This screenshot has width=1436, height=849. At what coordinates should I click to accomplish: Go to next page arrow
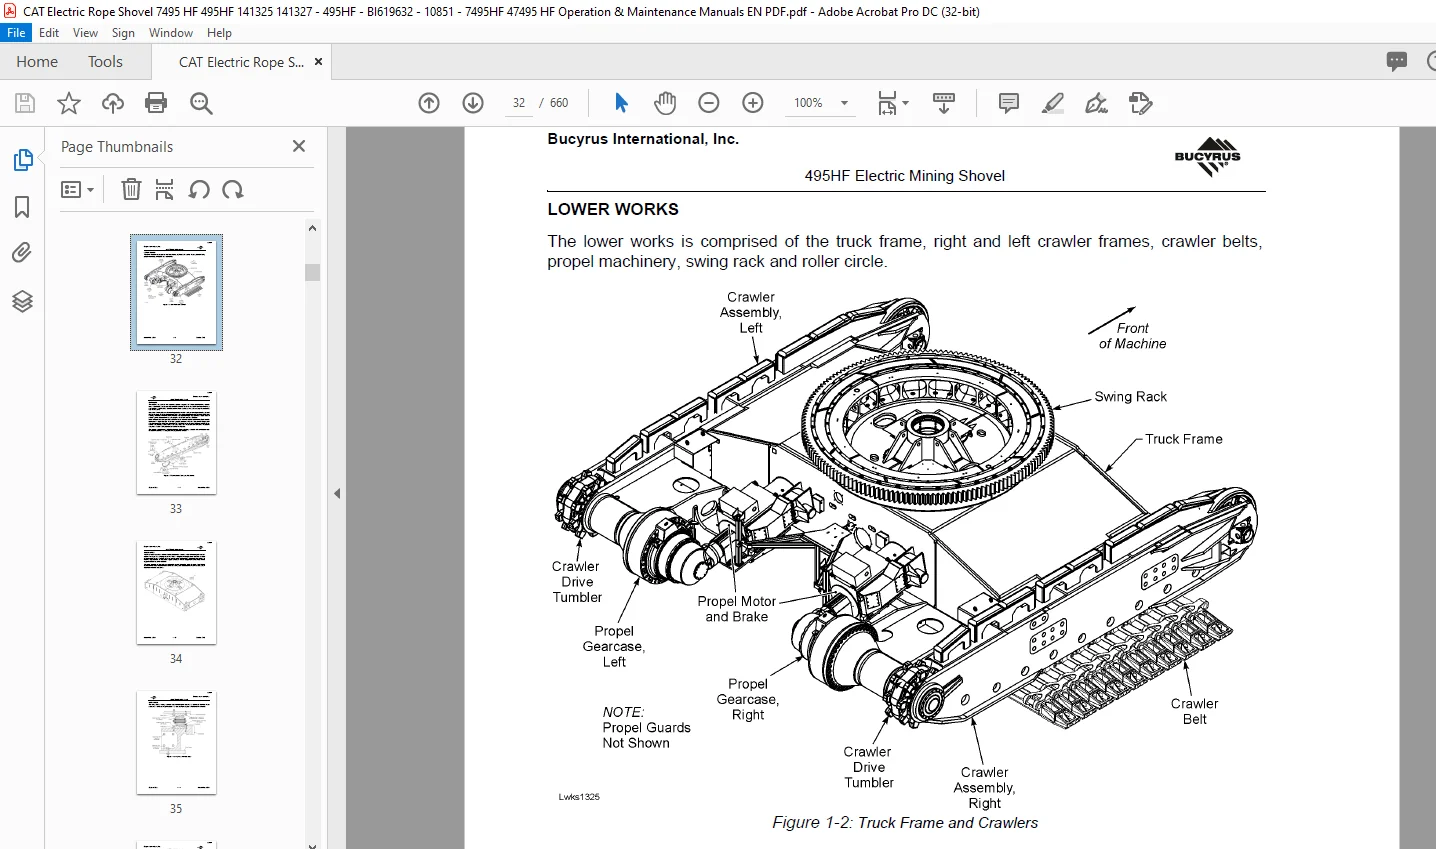coord(473,103)
